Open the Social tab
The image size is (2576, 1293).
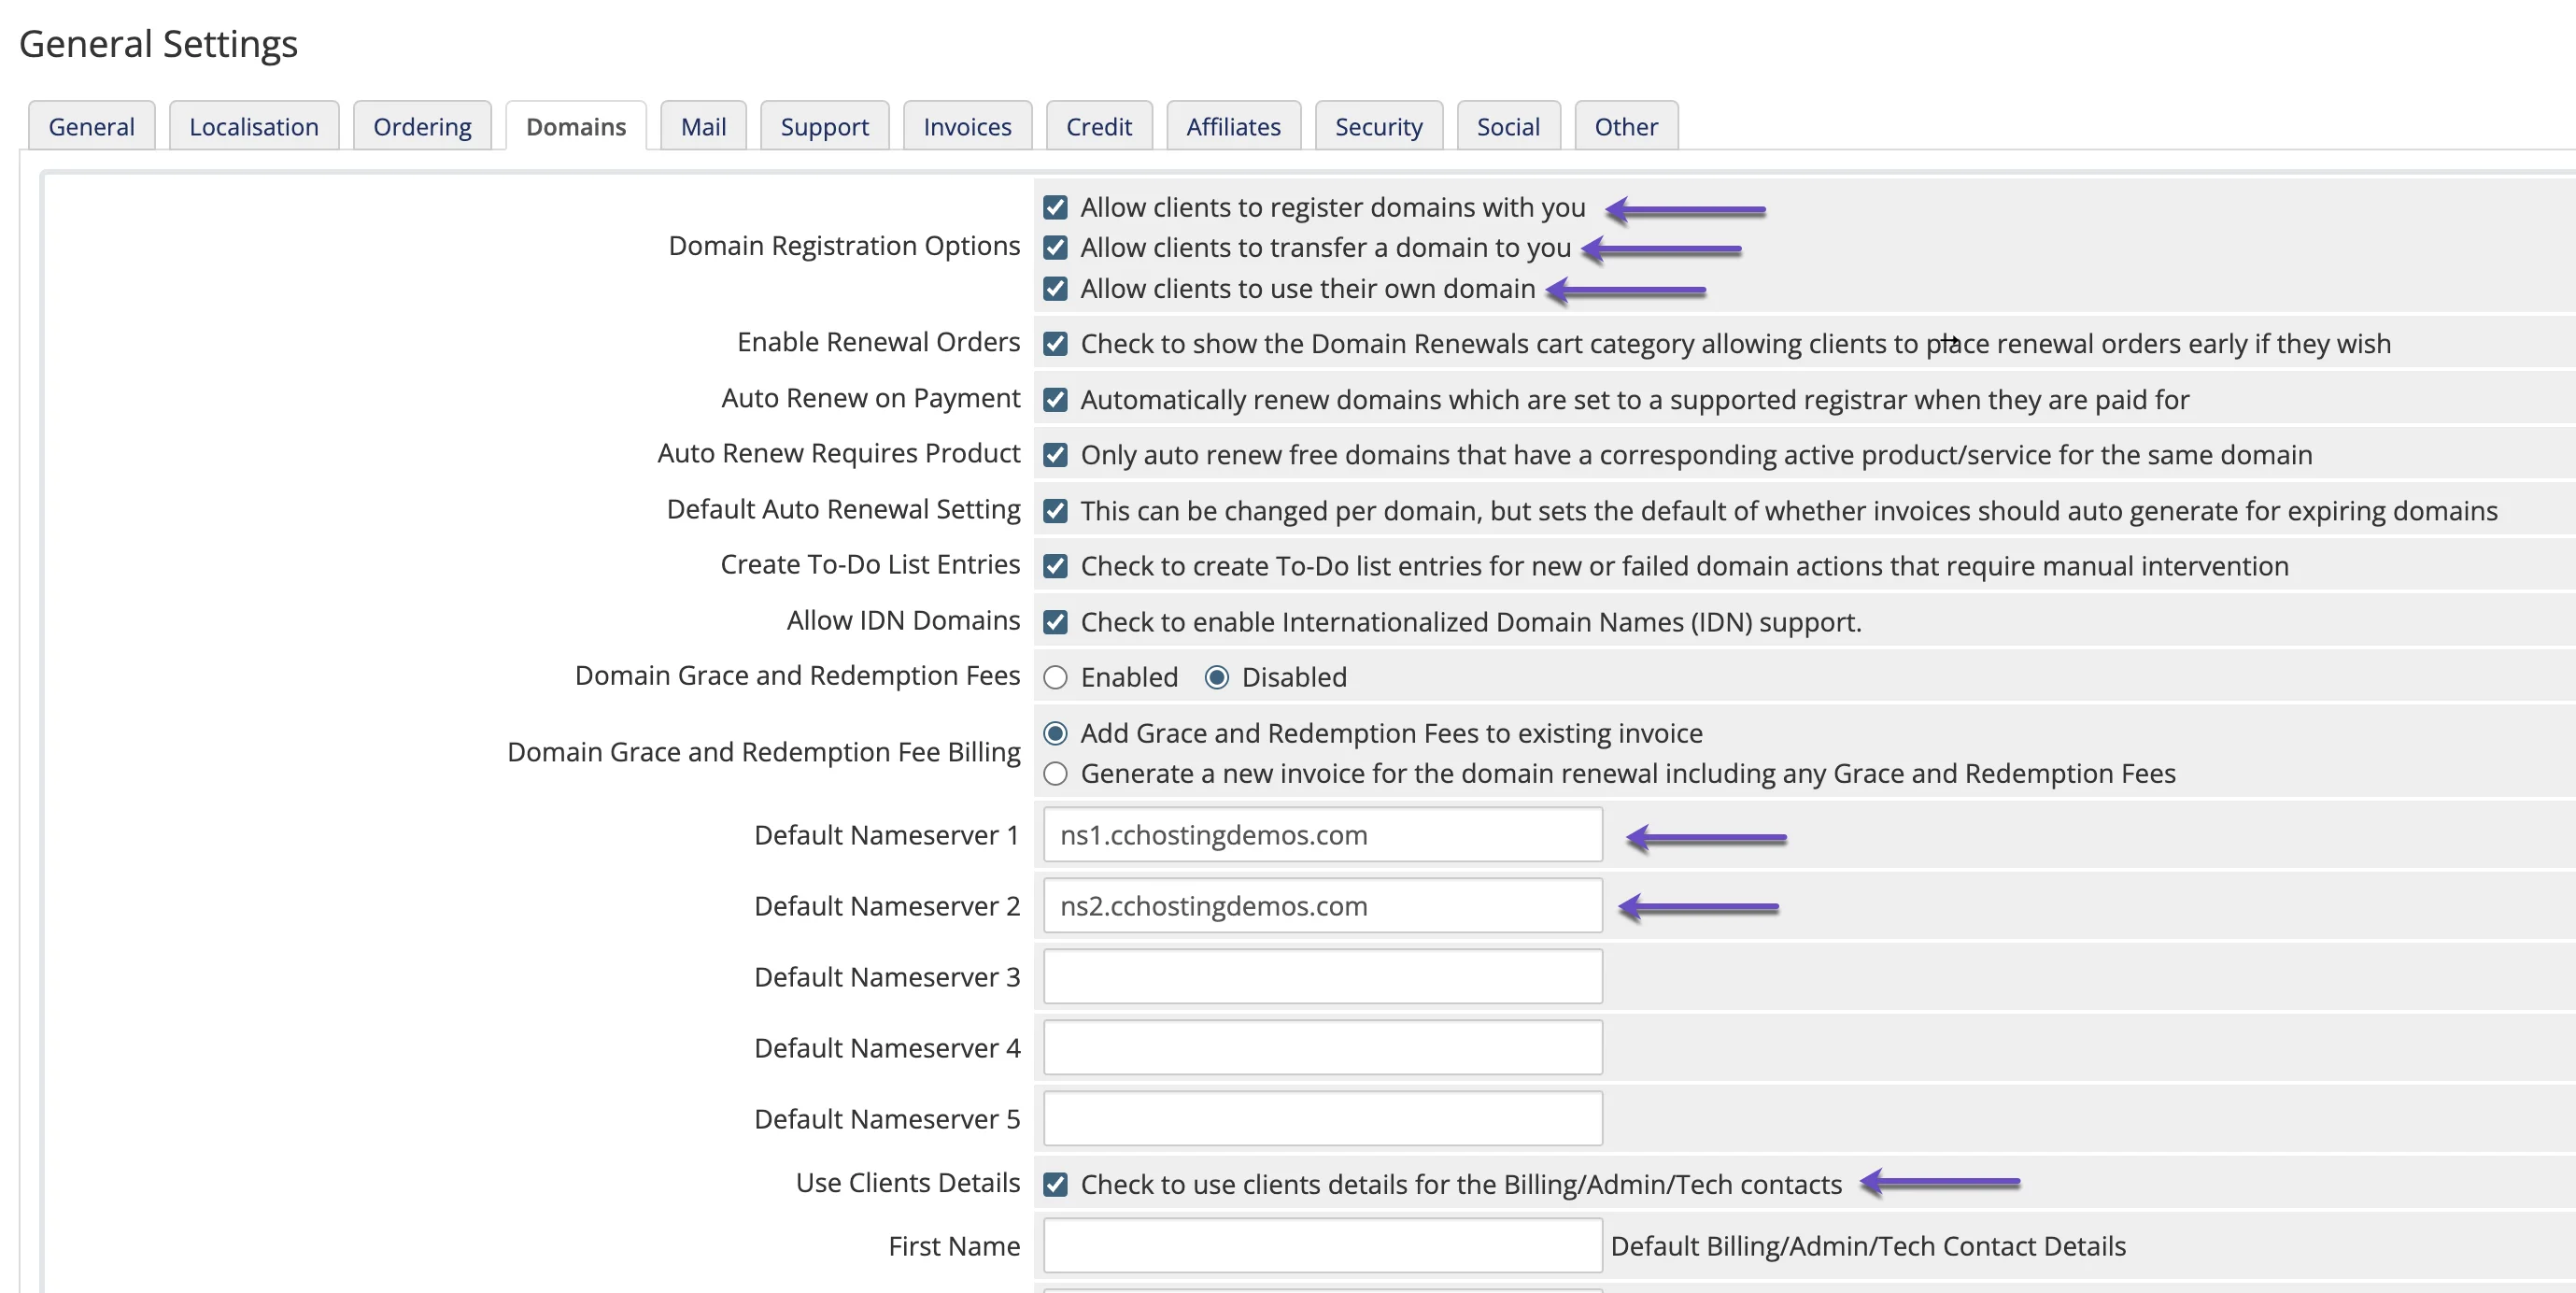(1508, 126)
